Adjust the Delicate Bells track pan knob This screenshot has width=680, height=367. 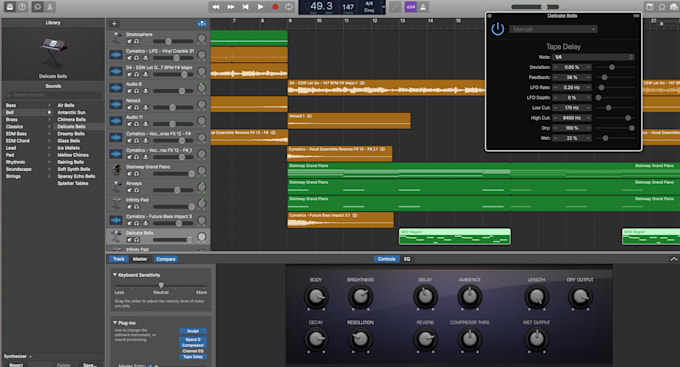(x=202, y=236)
